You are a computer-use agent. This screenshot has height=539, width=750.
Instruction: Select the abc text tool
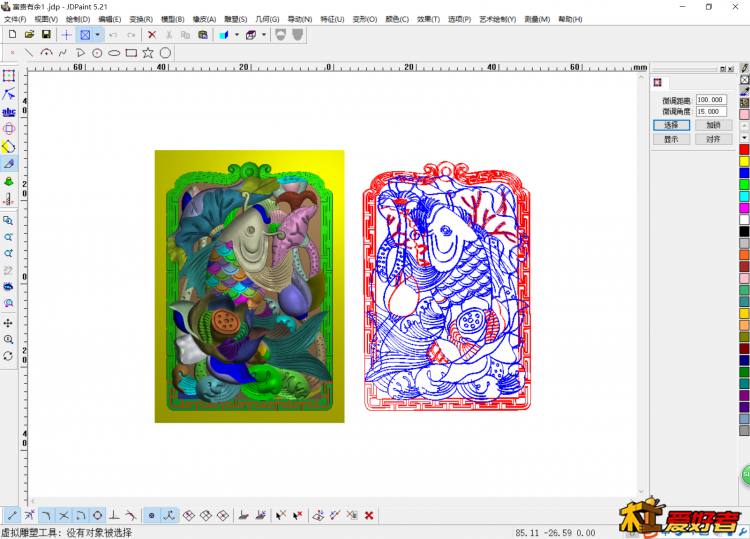[9, 111]
